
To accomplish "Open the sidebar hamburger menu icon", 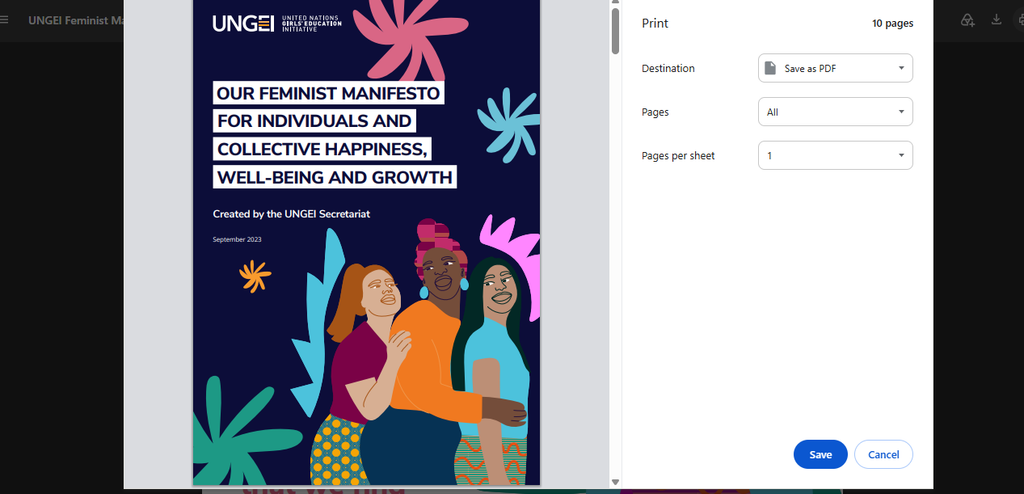I will pos(4,20).
